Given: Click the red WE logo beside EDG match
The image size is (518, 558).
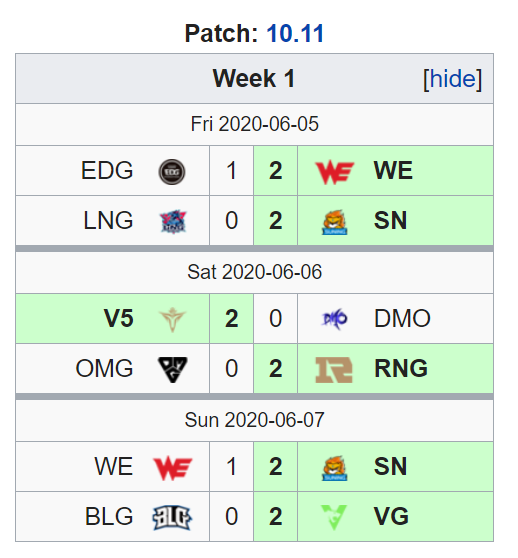Looking at the screenshot, I should coord(335,172).
